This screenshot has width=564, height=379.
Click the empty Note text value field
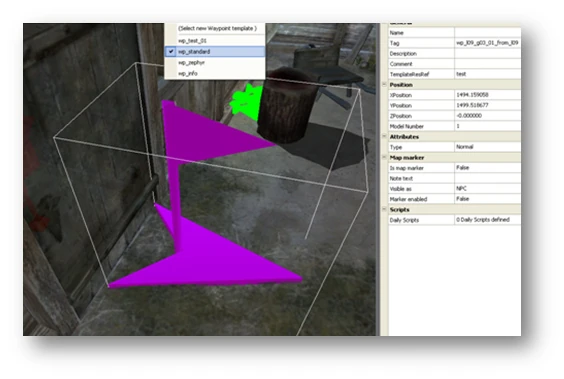click(487, 178)
